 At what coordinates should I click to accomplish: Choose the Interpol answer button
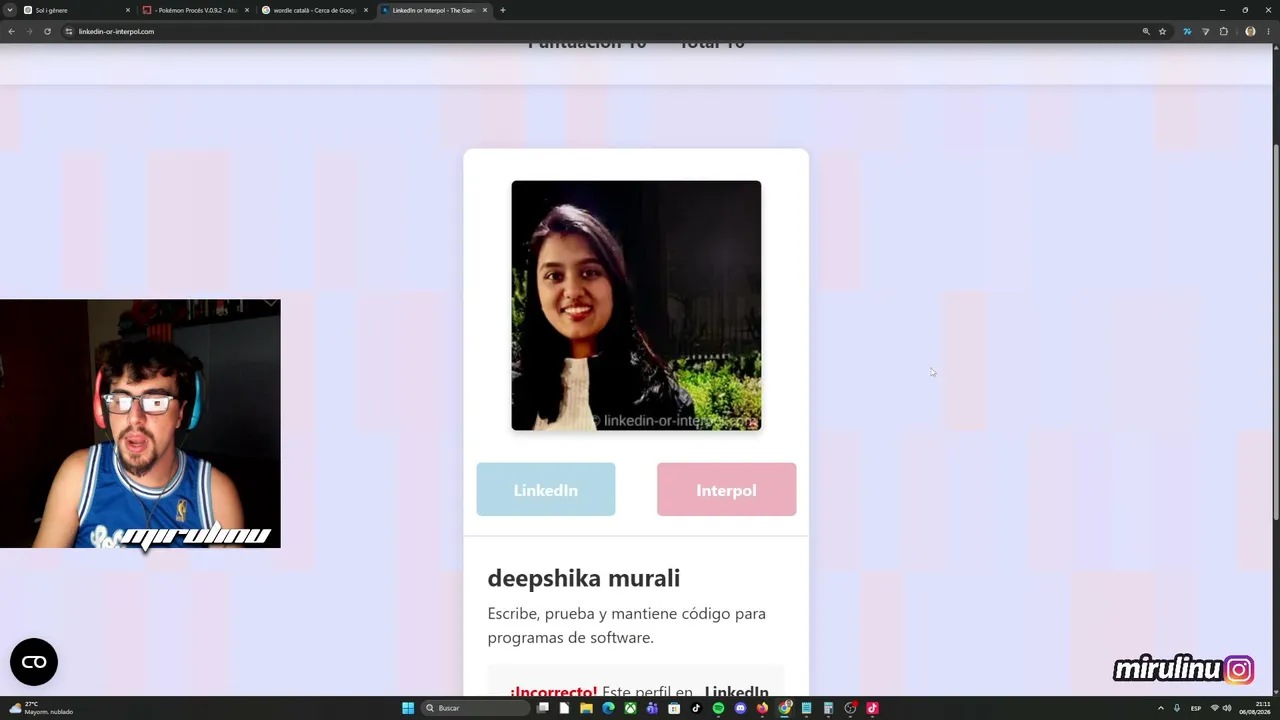pos(726,490)
